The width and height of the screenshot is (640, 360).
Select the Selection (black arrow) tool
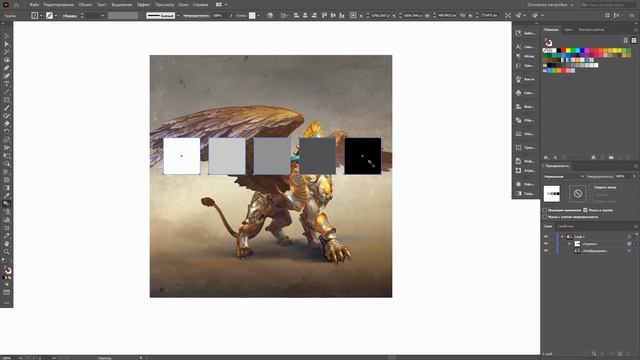pyautogui.click(x=7, y=36)
